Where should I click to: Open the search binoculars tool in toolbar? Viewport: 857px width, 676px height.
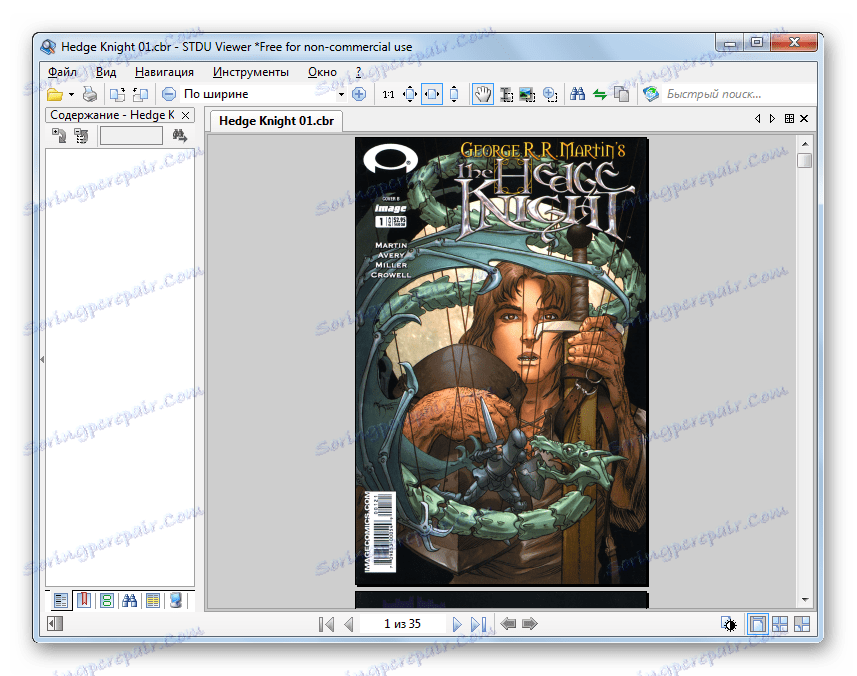point(577,94)
